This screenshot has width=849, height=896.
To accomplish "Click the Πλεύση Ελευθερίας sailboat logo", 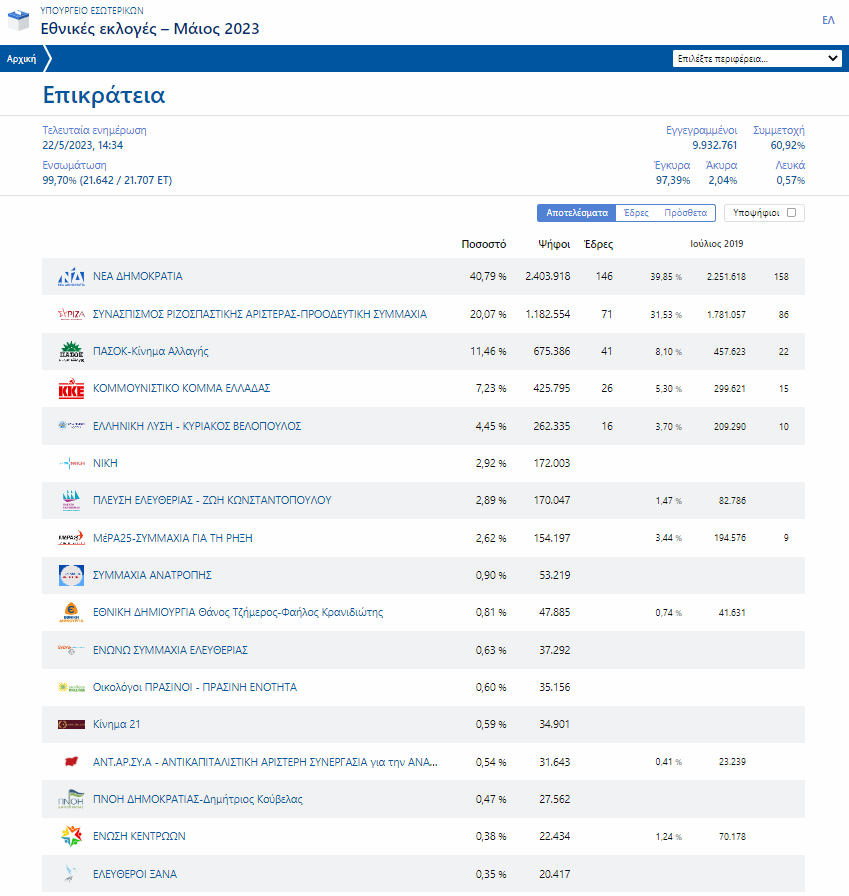I will coord(71,500).
